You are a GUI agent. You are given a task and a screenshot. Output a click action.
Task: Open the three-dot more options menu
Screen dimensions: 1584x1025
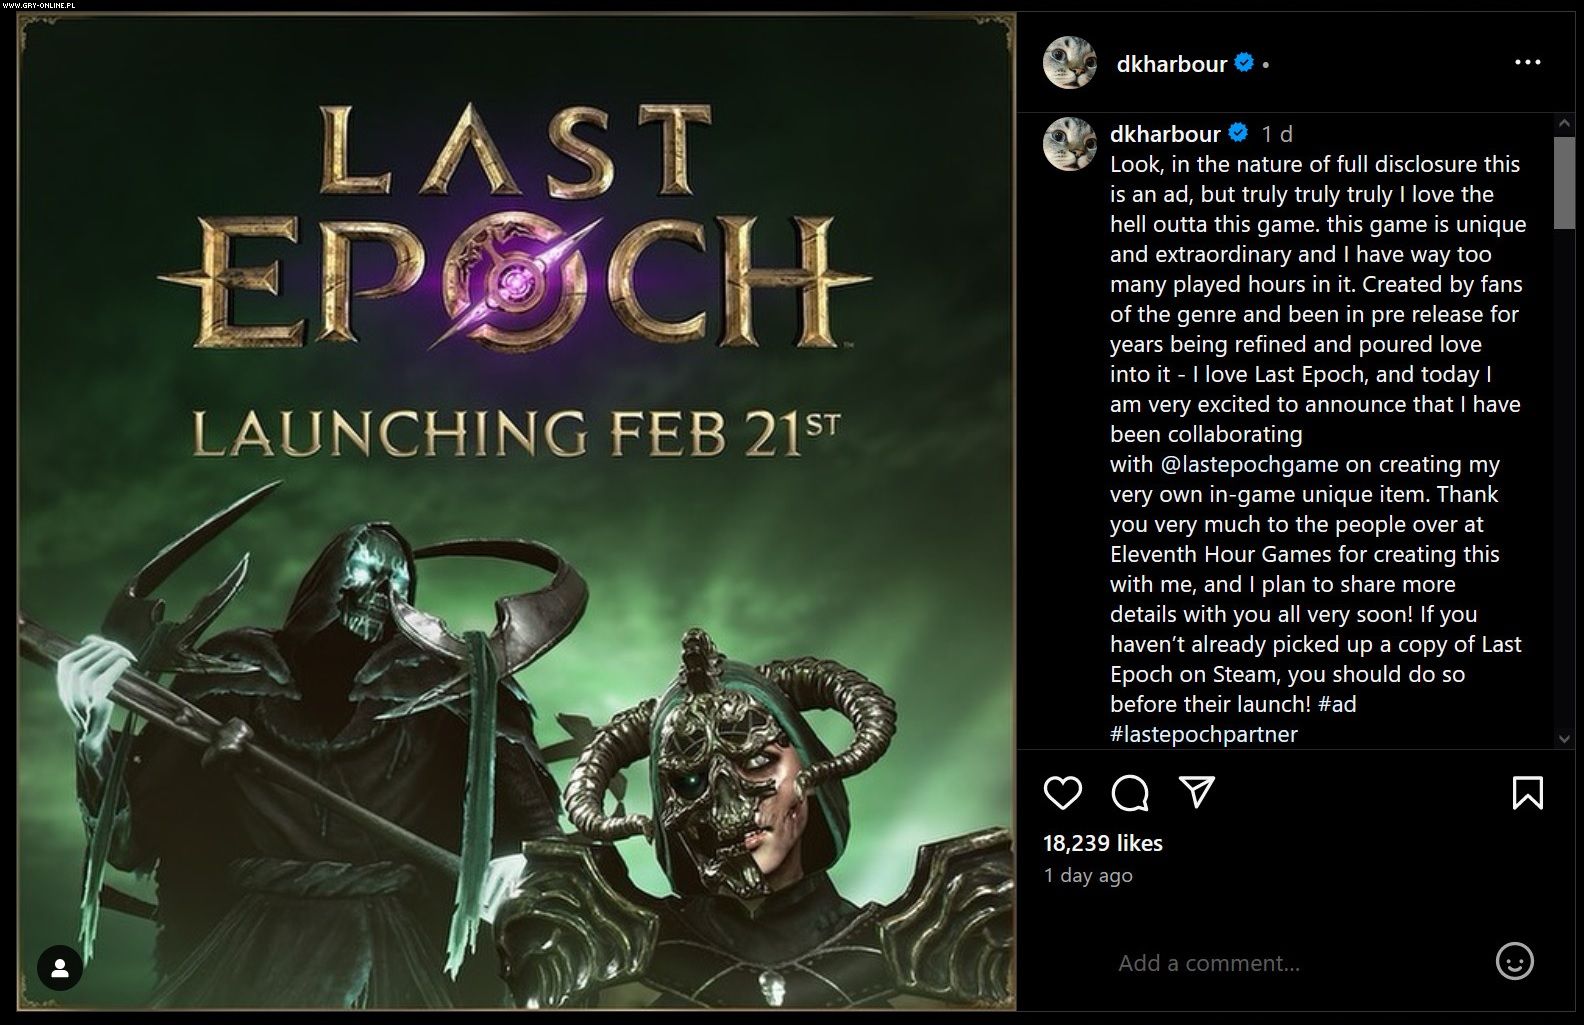click(x=1527, y=63)
